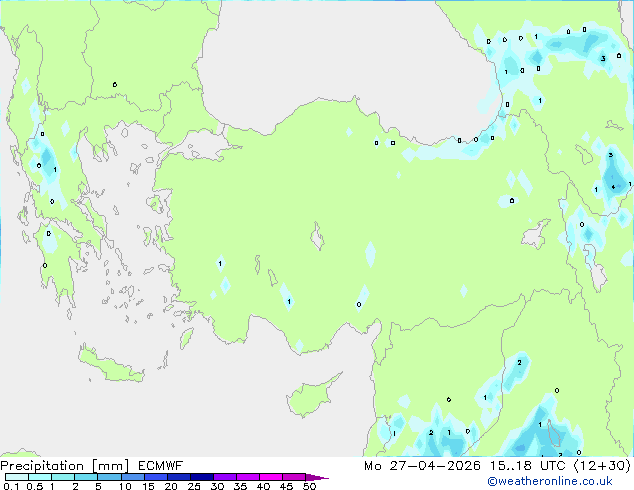Click the legend label "0.5"
The width and height of the screenshot is (634, 490).
point(35,486)
